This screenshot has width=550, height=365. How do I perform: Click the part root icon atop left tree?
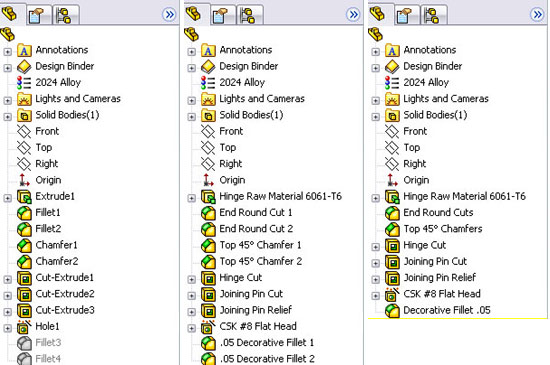(7, 34)
